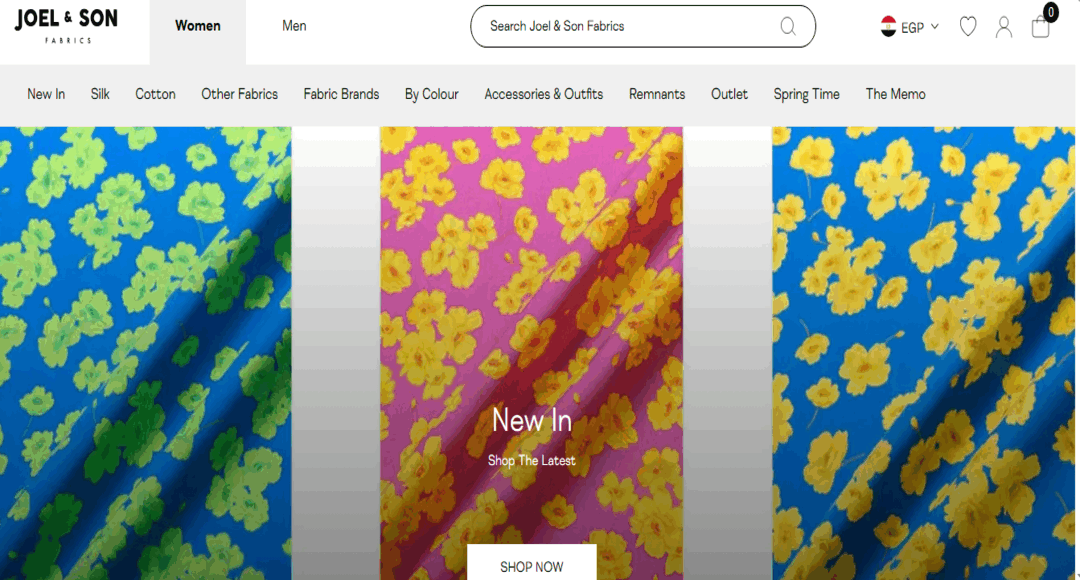Open the Cotton category menu
The image size is (1080, 580).
(155, 94)
